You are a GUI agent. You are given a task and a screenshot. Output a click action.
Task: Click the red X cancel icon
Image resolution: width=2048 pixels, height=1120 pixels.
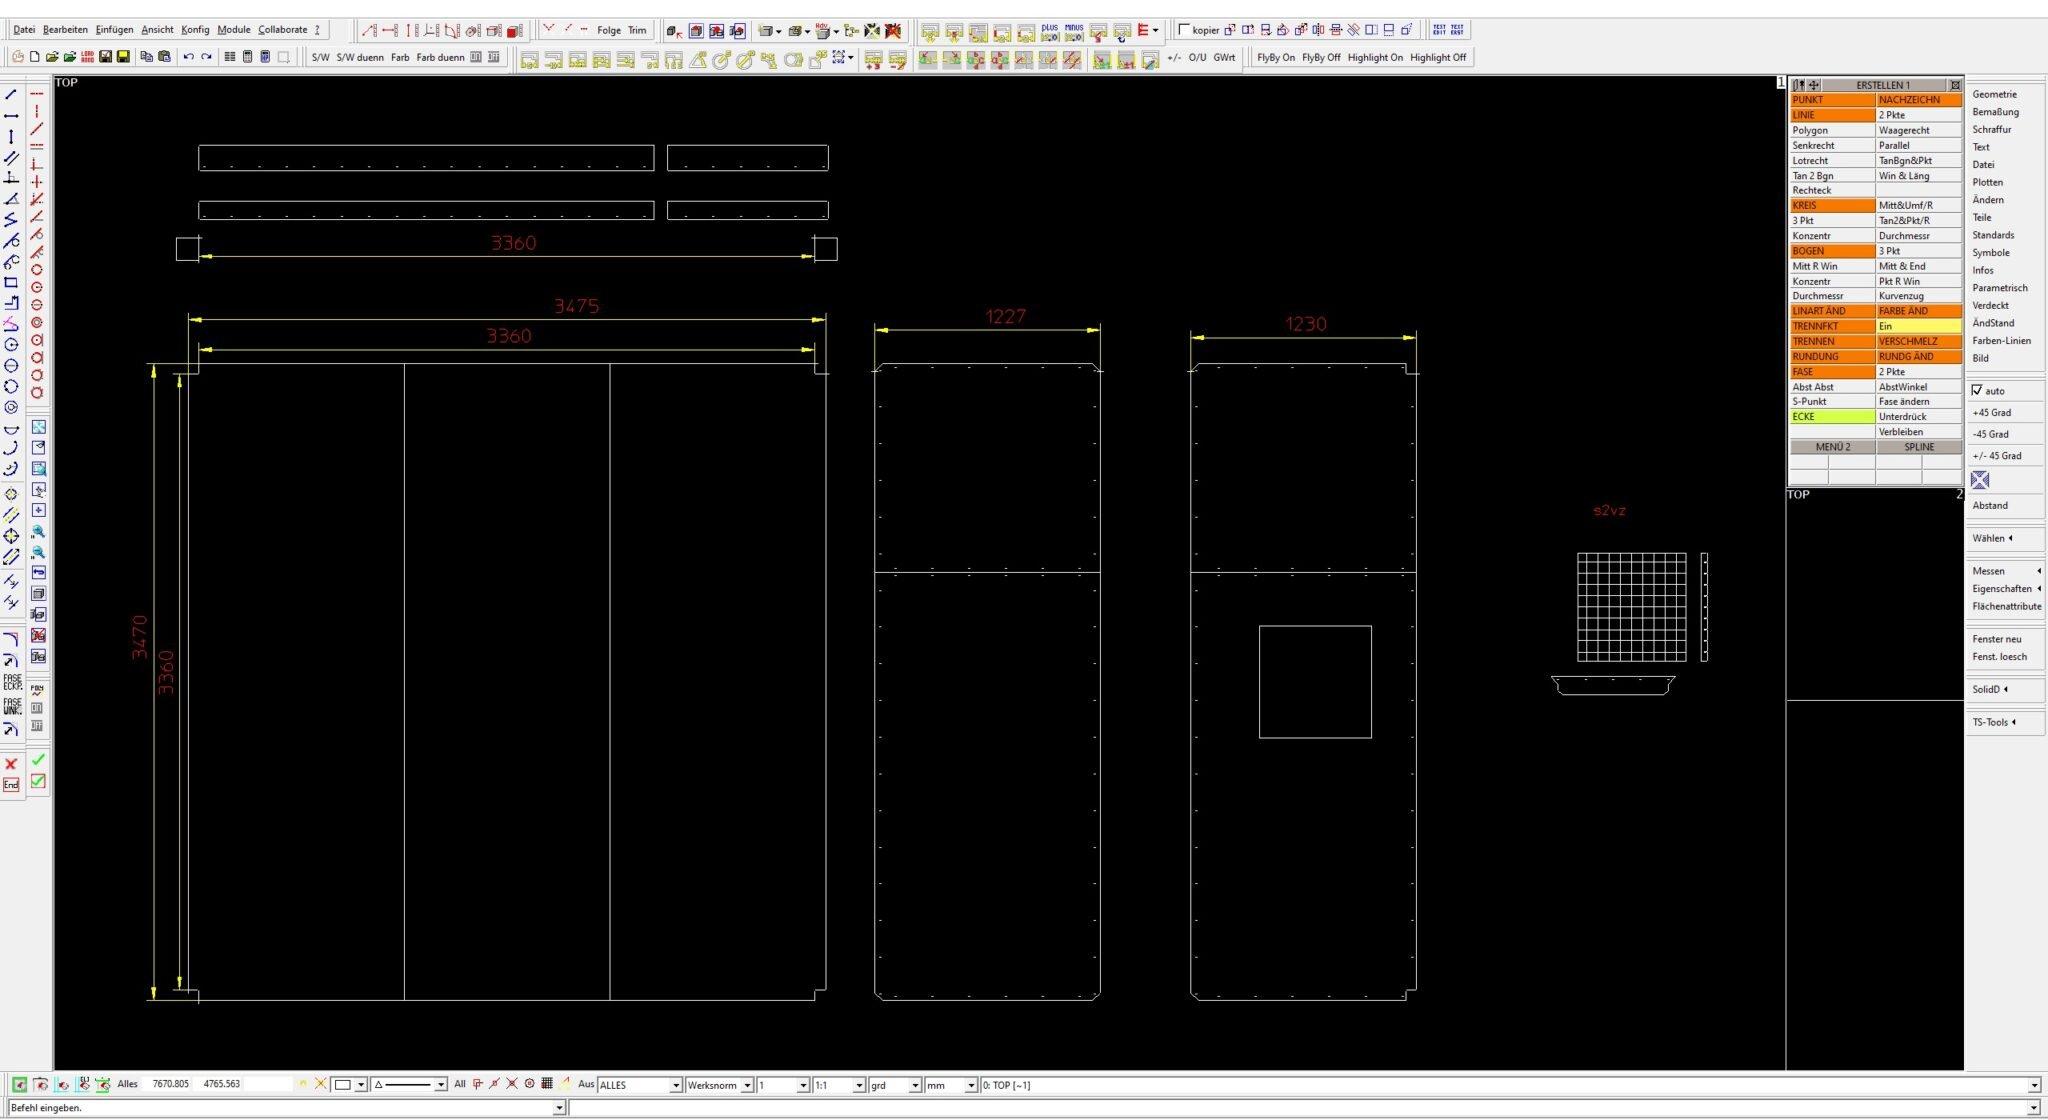click(x=11, y=764)
